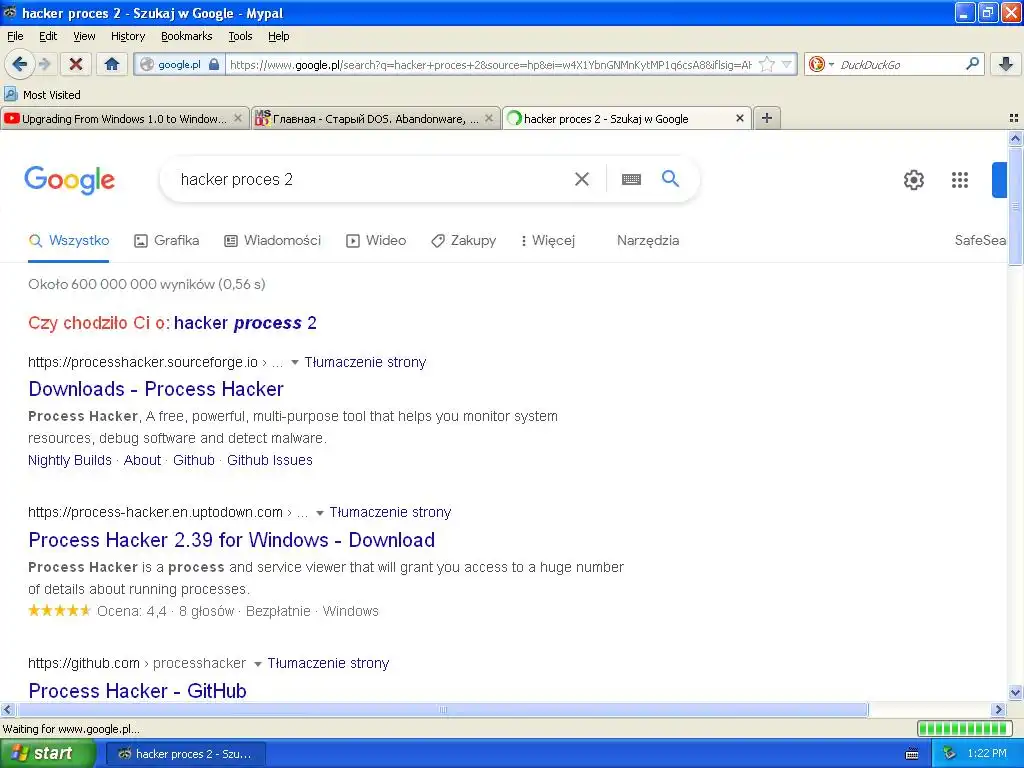This screenshot has width=1024, height=768.
Task: Switch to the Zakupy results tab
Action: pyautogui.click(x=464, y=240)
